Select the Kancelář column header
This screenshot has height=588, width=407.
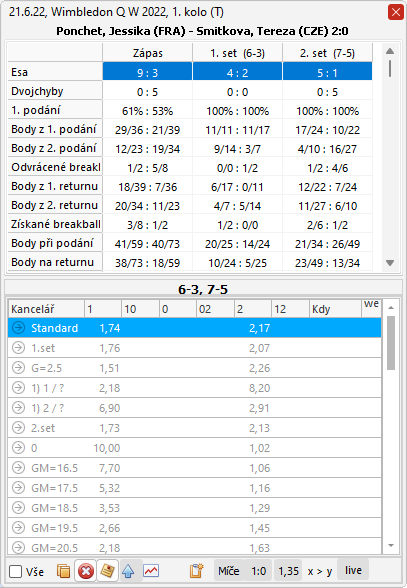pos(46,309)
